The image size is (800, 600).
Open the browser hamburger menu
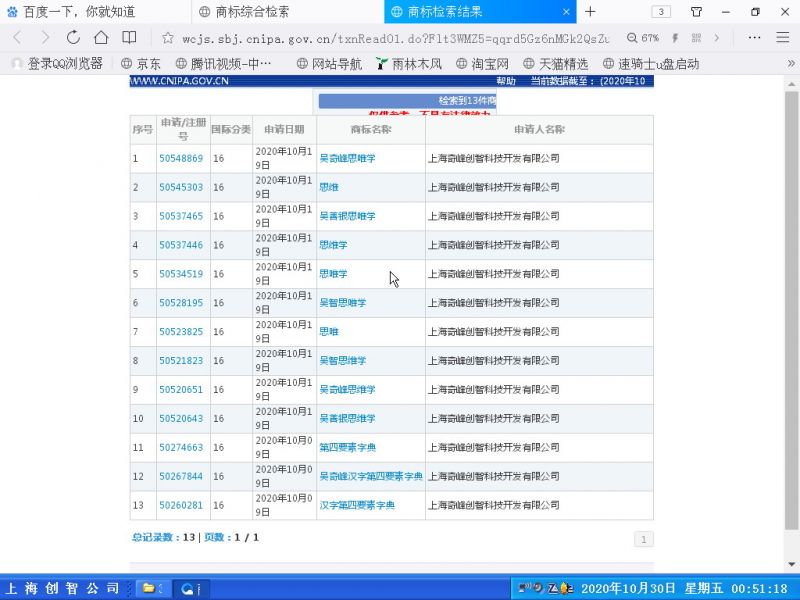(782, 37)
